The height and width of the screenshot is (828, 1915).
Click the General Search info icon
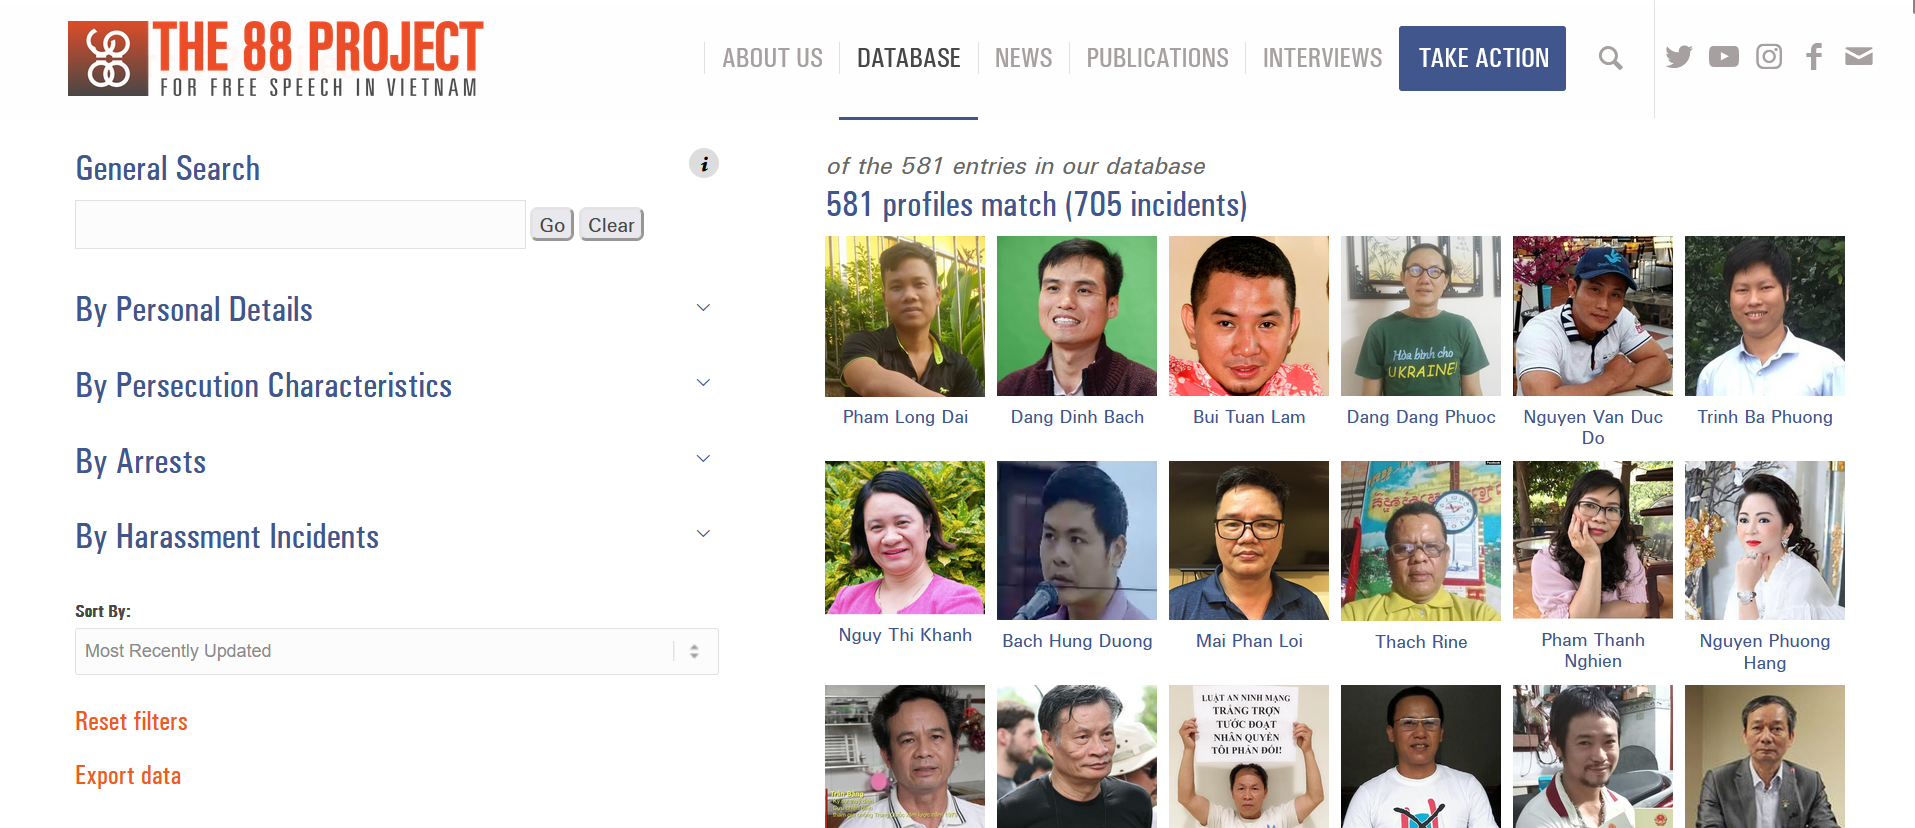click(704, 164)
